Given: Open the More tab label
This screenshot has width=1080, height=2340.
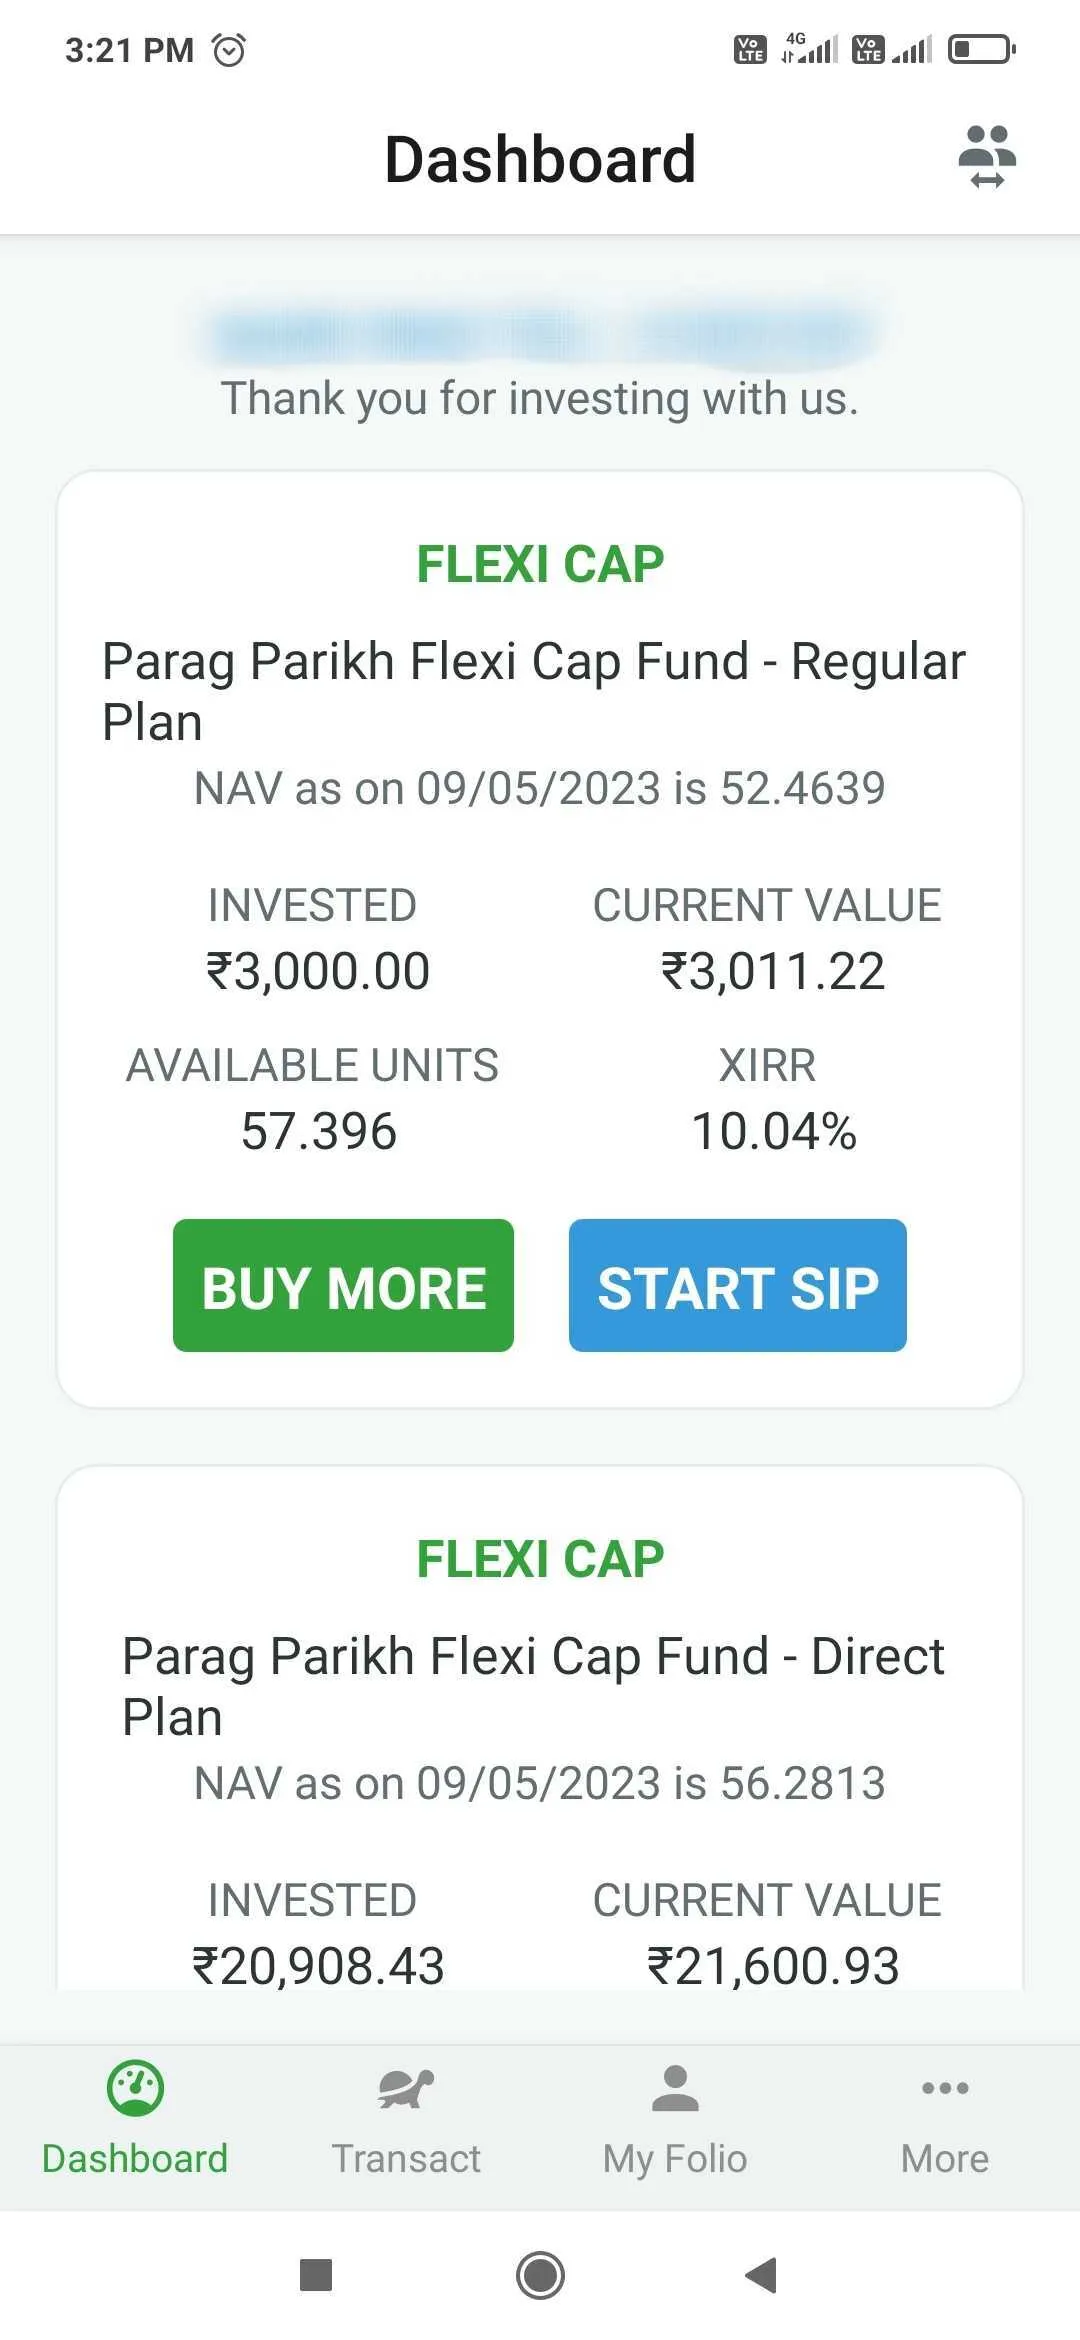Looking at the screenshot, I should [945, 2159].
